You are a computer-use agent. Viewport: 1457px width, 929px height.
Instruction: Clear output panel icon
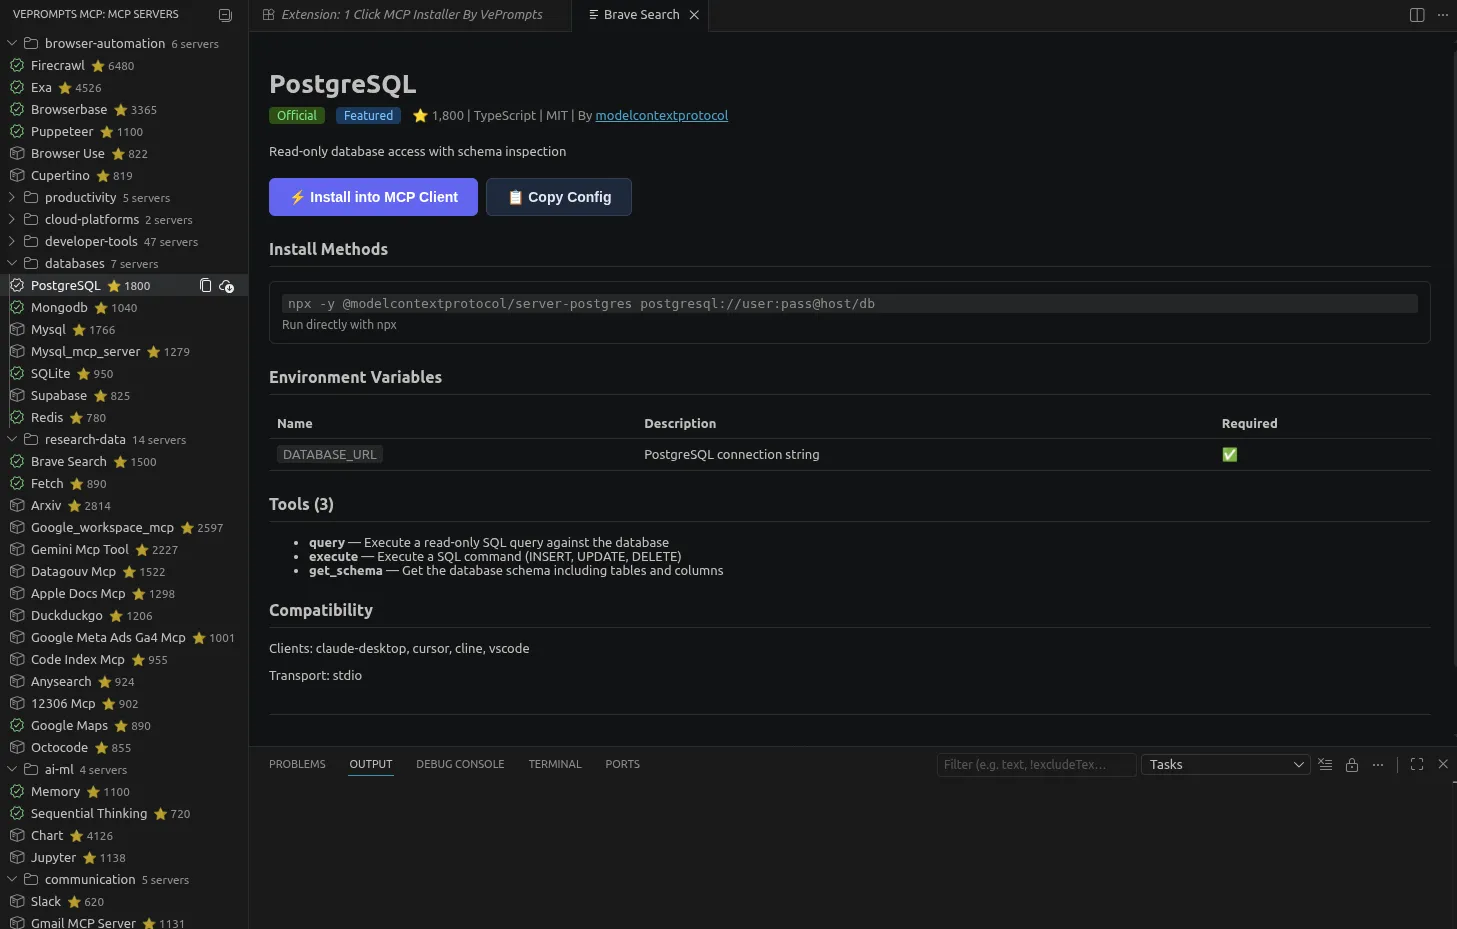pyautogui.click(x=1325, y=764)
